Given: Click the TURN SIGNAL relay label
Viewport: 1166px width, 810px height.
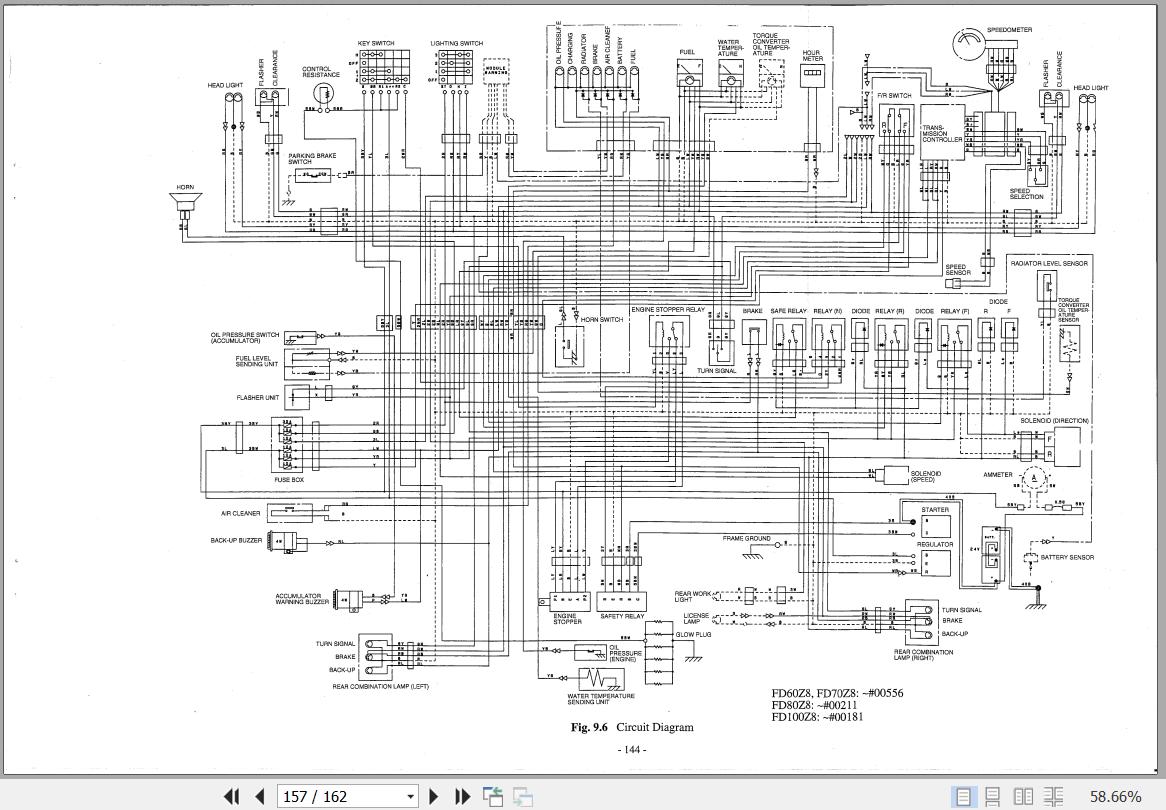Looking at the screenshot, I should (717, 370).
